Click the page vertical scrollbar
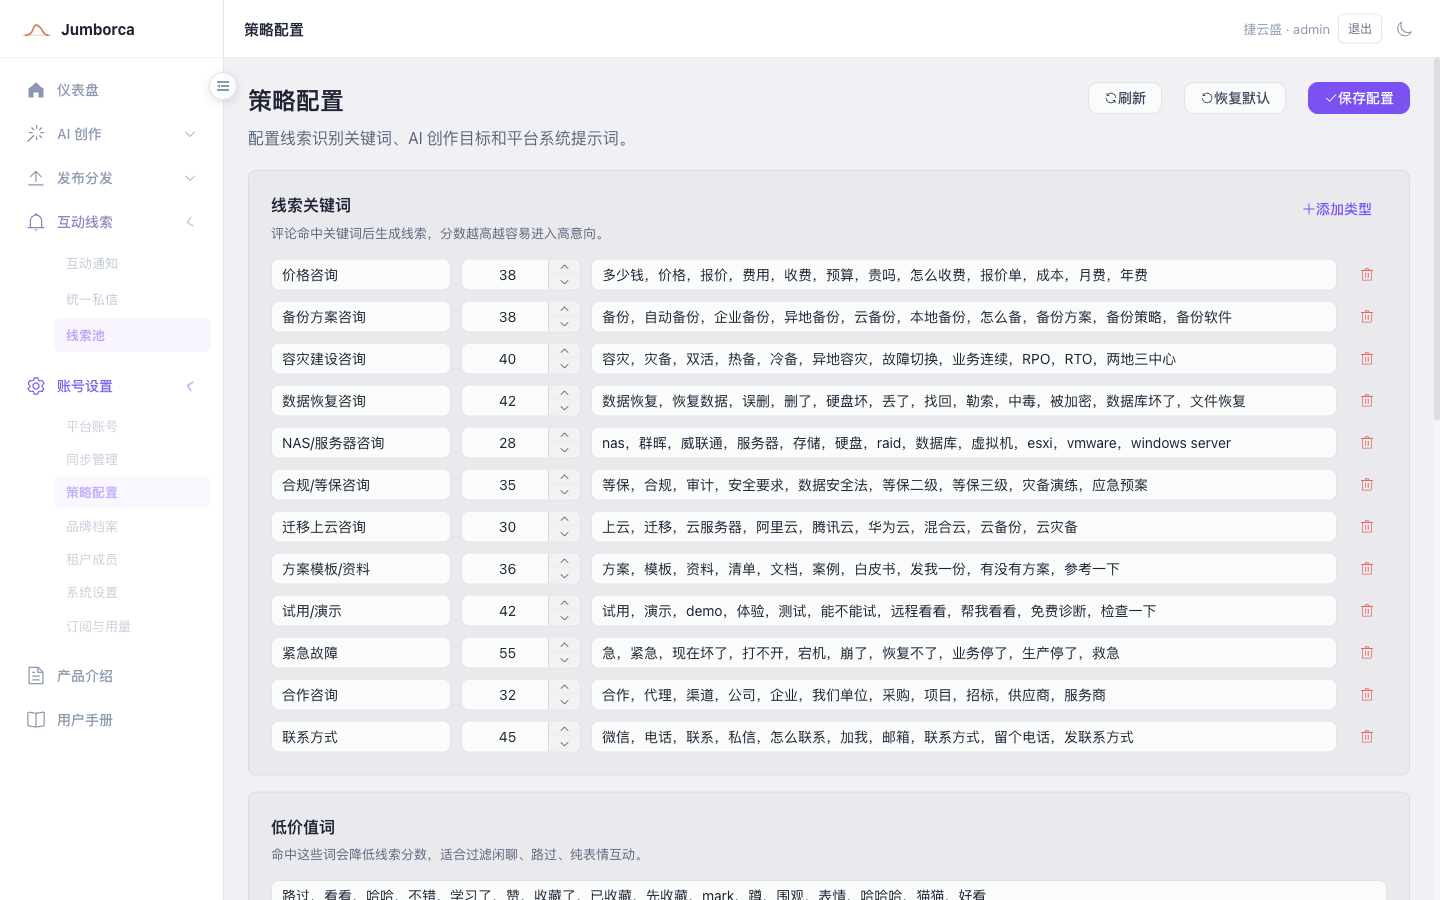 click(1436, 240)
